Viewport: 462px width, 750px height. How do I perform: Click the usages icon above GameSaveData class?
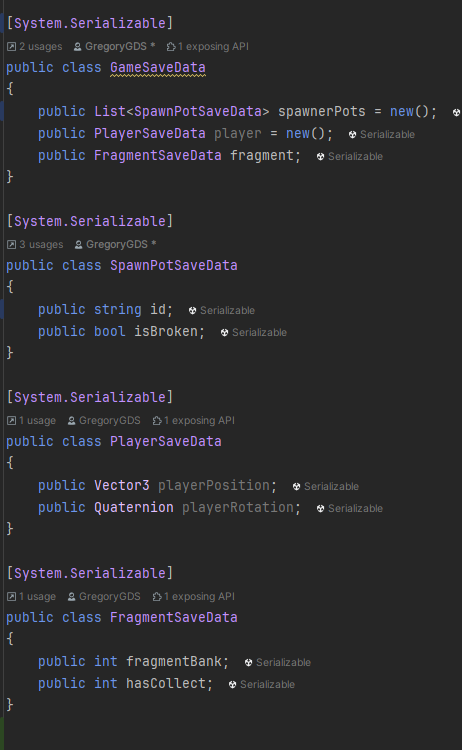(x=11, y=46)
